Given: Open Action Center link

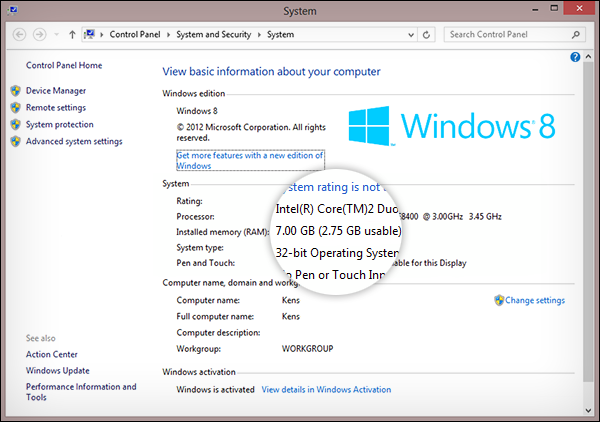Looking at the screenshot, I should click(x=52, y=354).
